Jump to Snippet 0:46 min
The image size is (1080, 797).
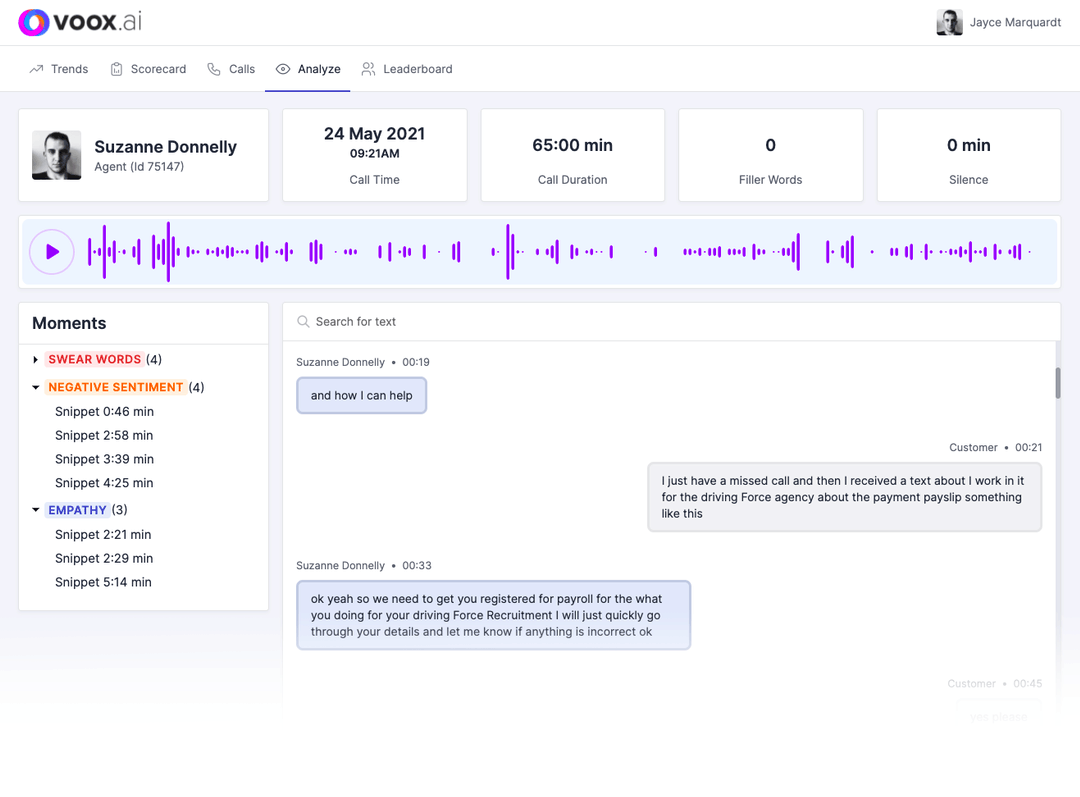coord(104,411)
